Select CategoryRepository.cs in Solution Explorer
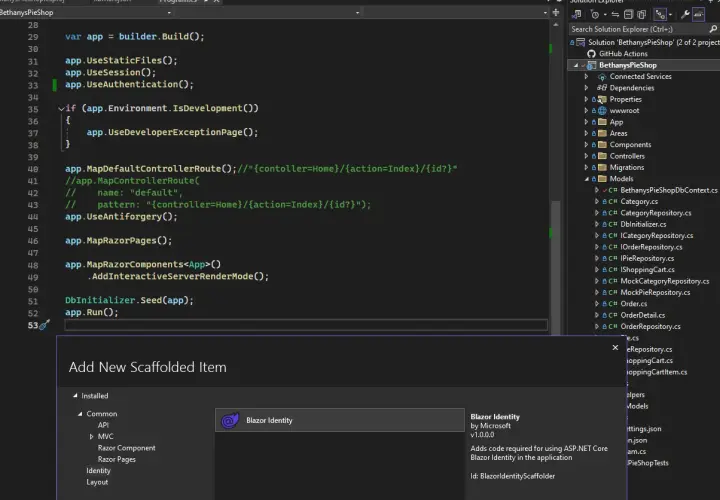The width and height of the screenshot is (720, 500). 656,213
